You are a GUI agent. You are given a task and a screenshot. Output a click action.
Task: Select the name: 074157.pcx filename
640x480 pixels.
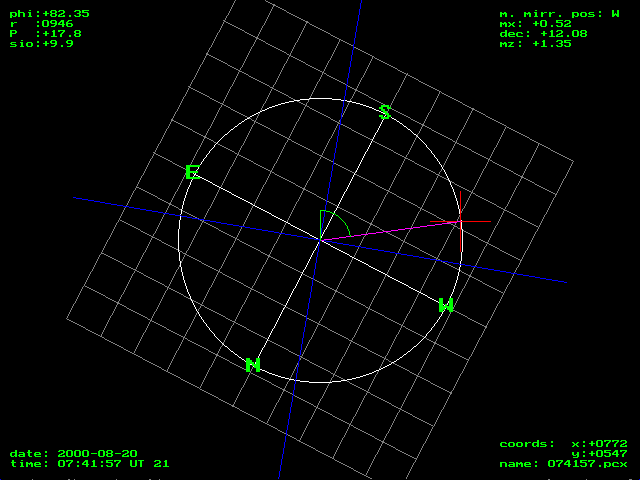point(563,464)
